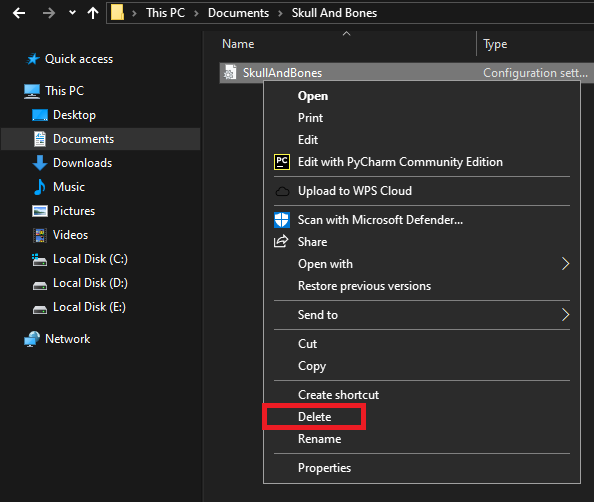Open Pictures in navigation pane
This screenshot has height=502, width=594.
point(74,211)
